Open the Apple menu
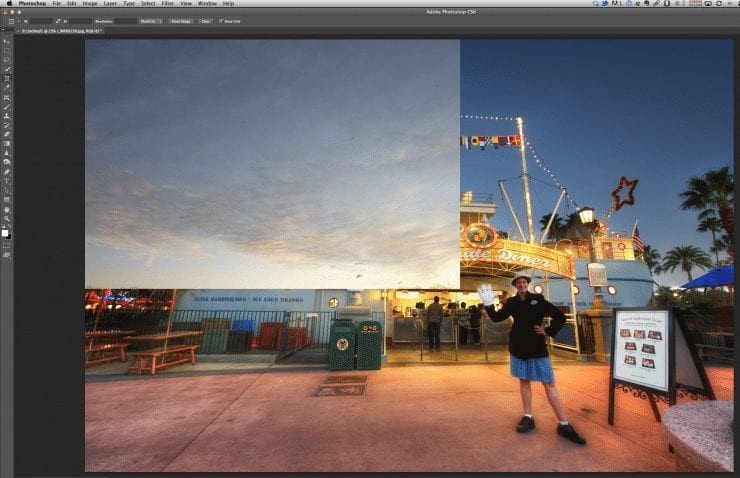The image size is (740, 478). pos(9,3)
